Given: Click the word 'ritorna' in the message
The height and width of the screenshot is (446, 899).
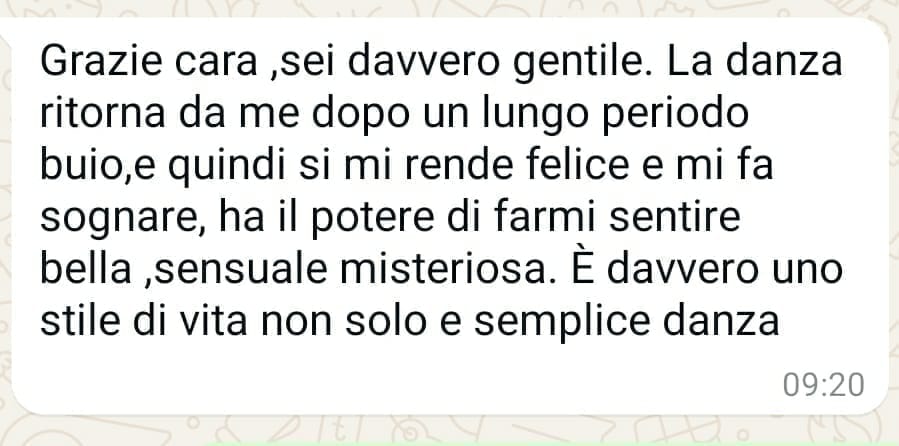Looking at the screenshot, I should pyautogui.click(x=103, y=114).
